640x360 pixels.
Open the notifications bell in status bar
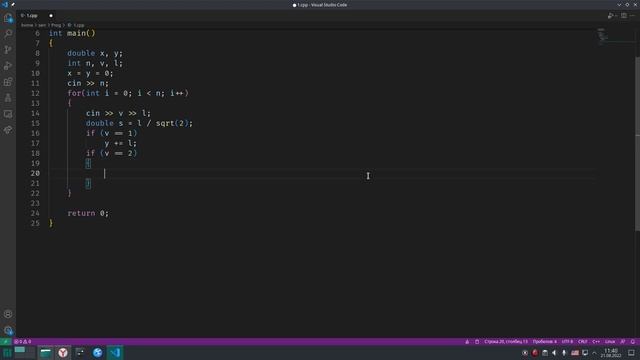633,342
